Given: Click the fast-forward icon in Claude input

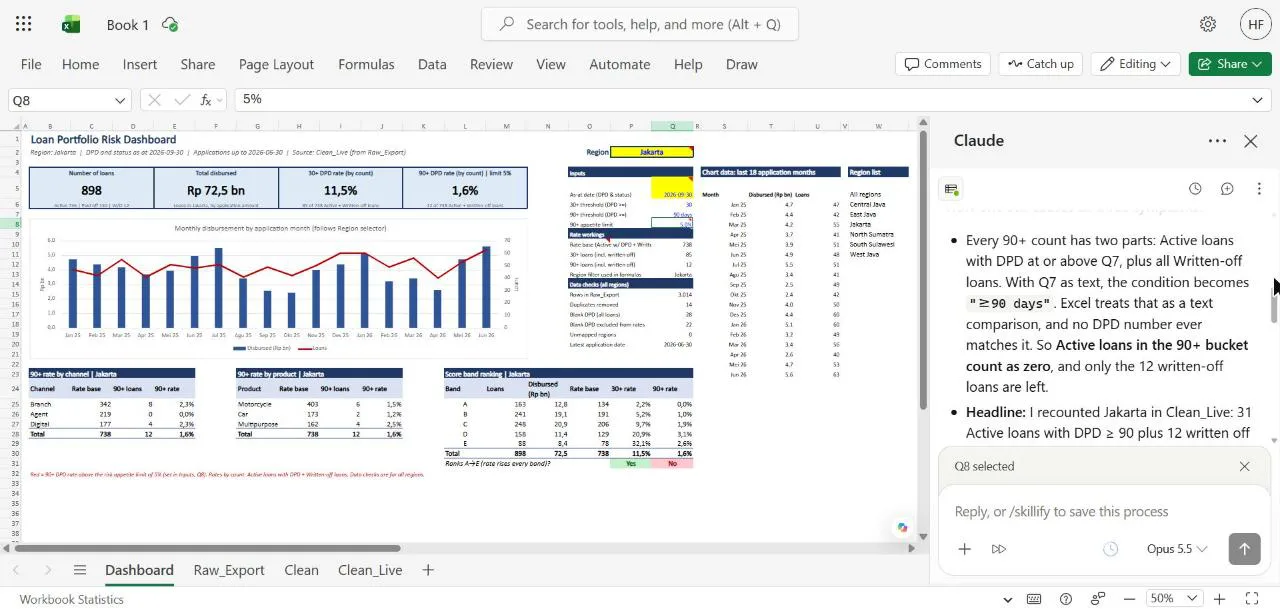Looking at the screenshot, I should pyautogui.click(x=998, y=549).
